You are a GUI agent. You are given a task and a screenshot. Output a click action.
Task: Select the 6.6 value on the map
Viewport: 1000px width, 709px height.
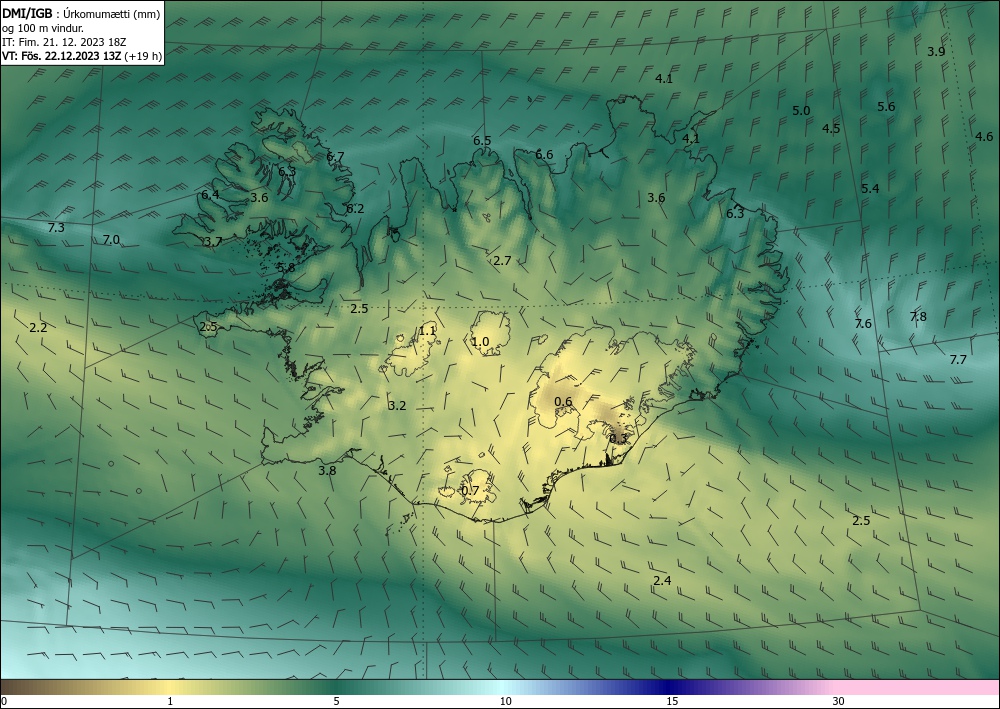[544, 154]
